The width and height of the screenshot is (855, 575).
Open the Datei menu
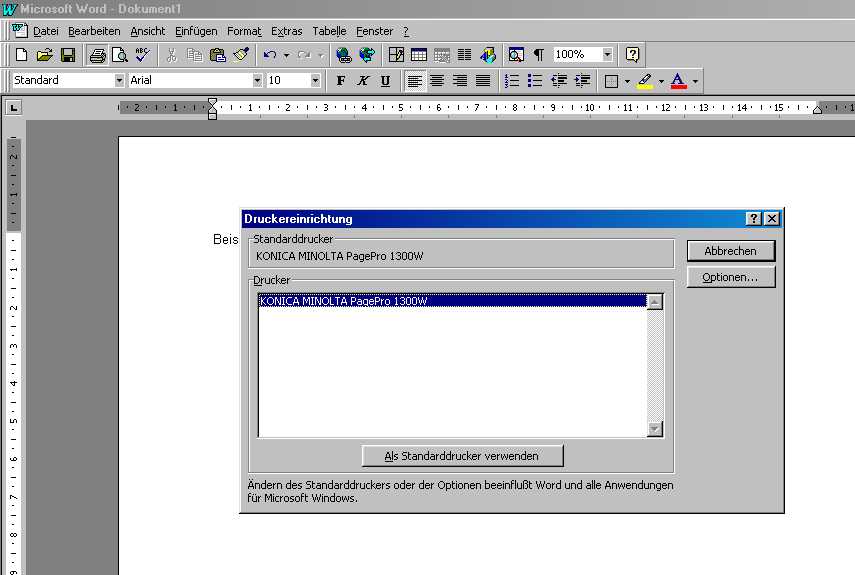(x=46, y=32)
